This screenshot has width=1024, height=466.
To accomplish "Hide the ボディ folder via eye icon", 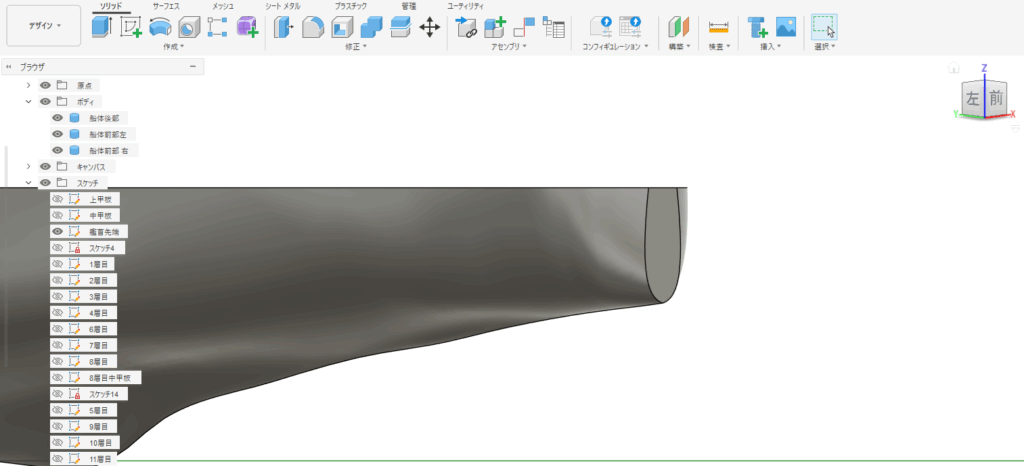I will click(x=45, y=102).
